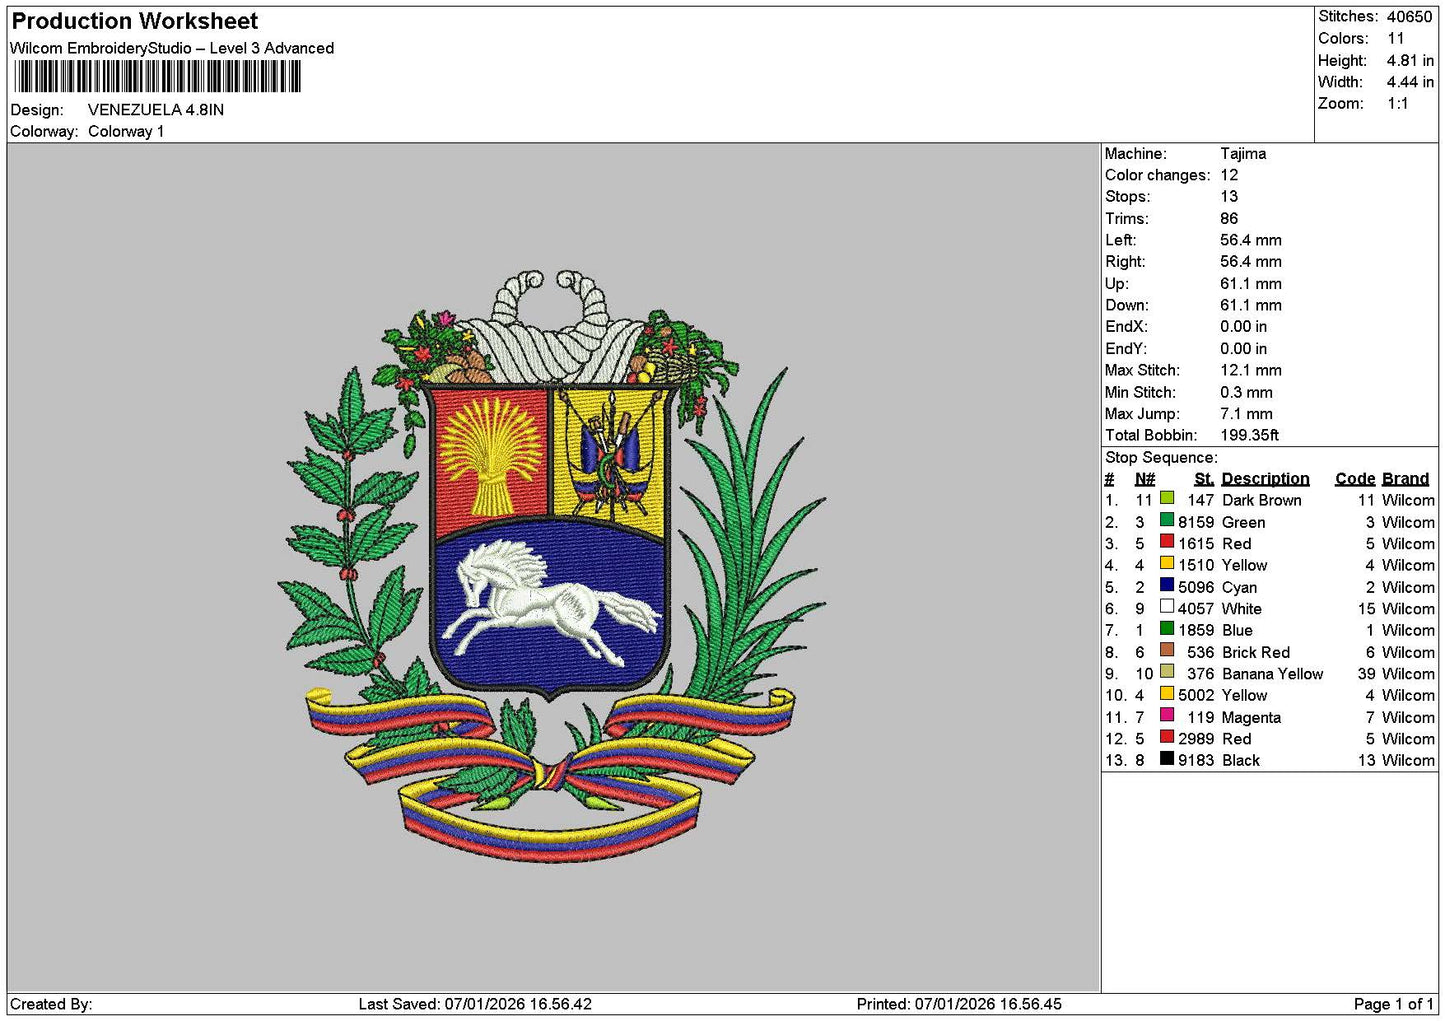Image resolution: width=1445 pixels, height=1021 pixels.
Task: Click the Stops value '13'
Action: (1229, 197)
